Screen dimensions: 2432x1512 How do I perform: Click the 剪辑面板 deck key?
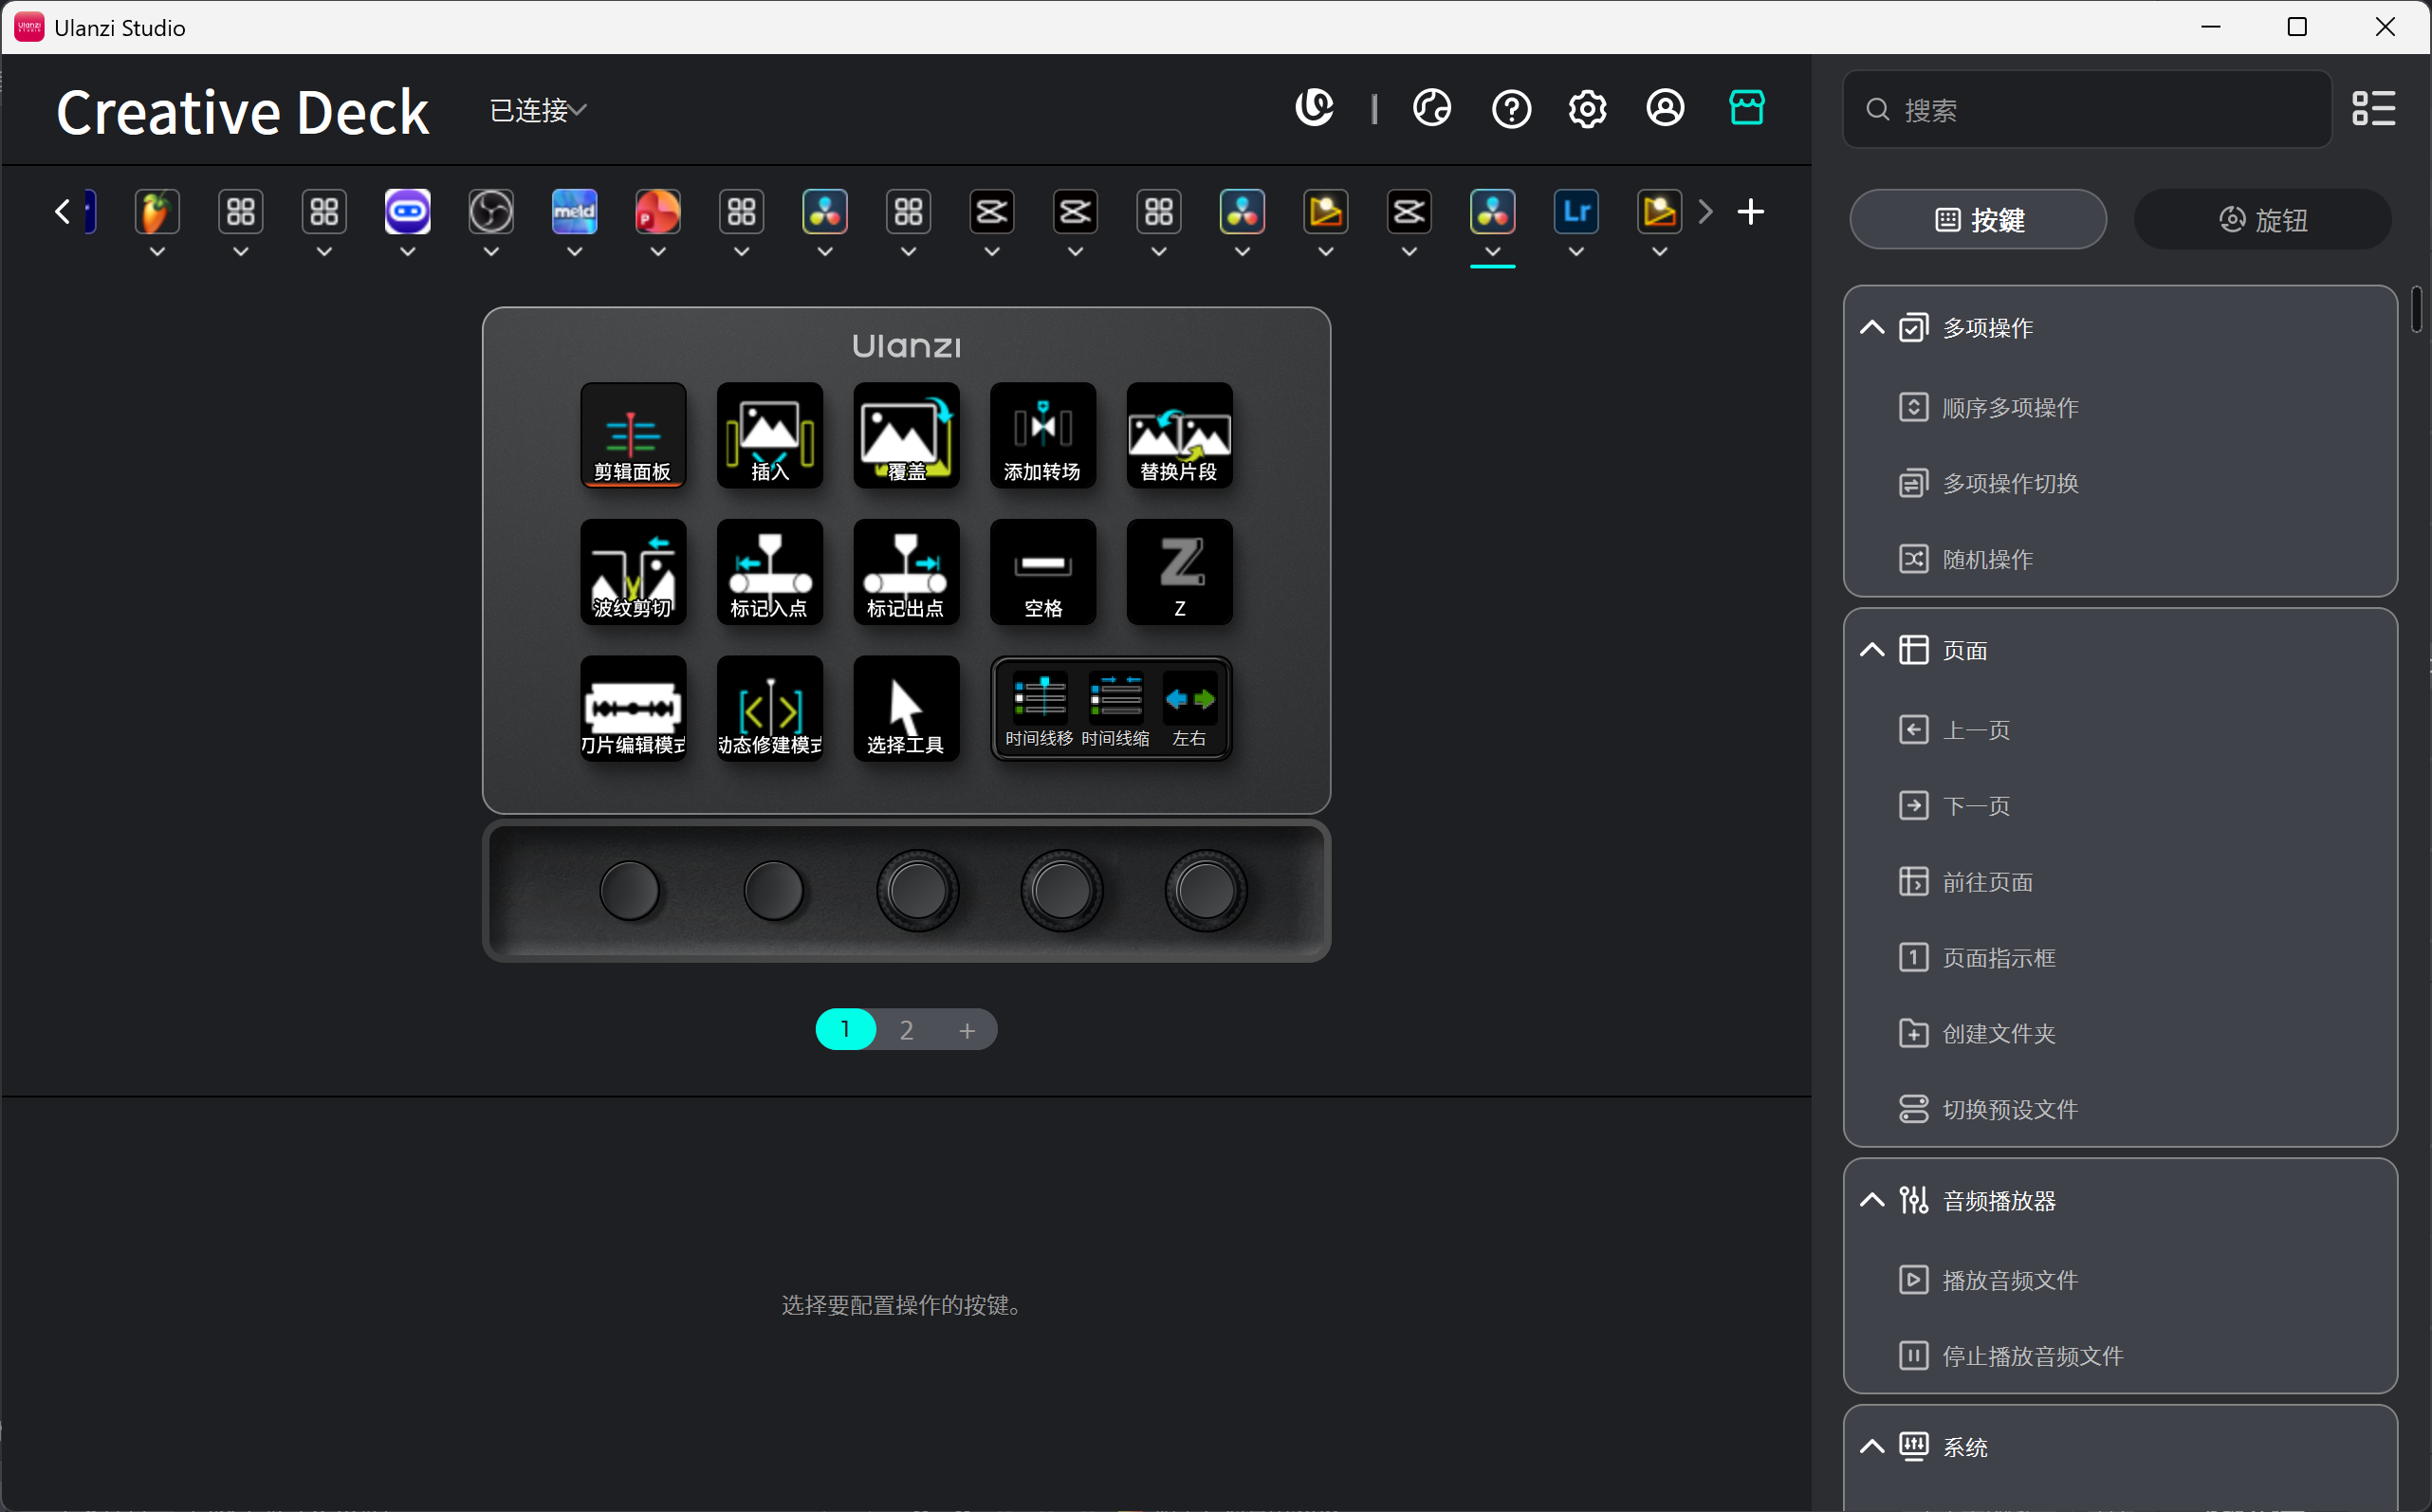633,434
